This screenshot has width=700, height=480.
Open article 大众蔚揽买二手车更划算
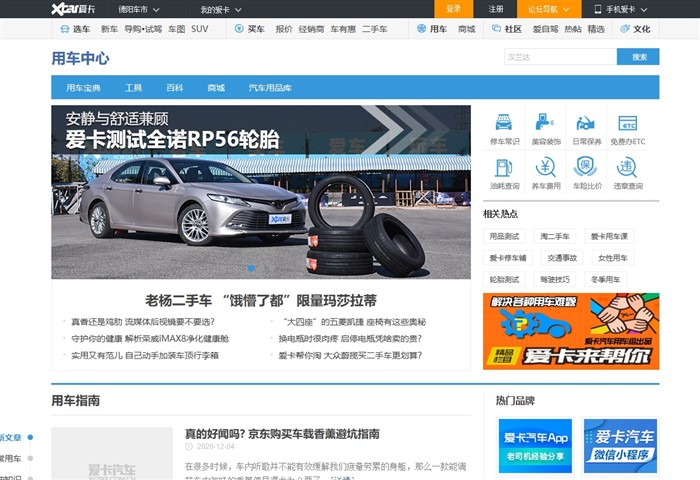(350, 356)
